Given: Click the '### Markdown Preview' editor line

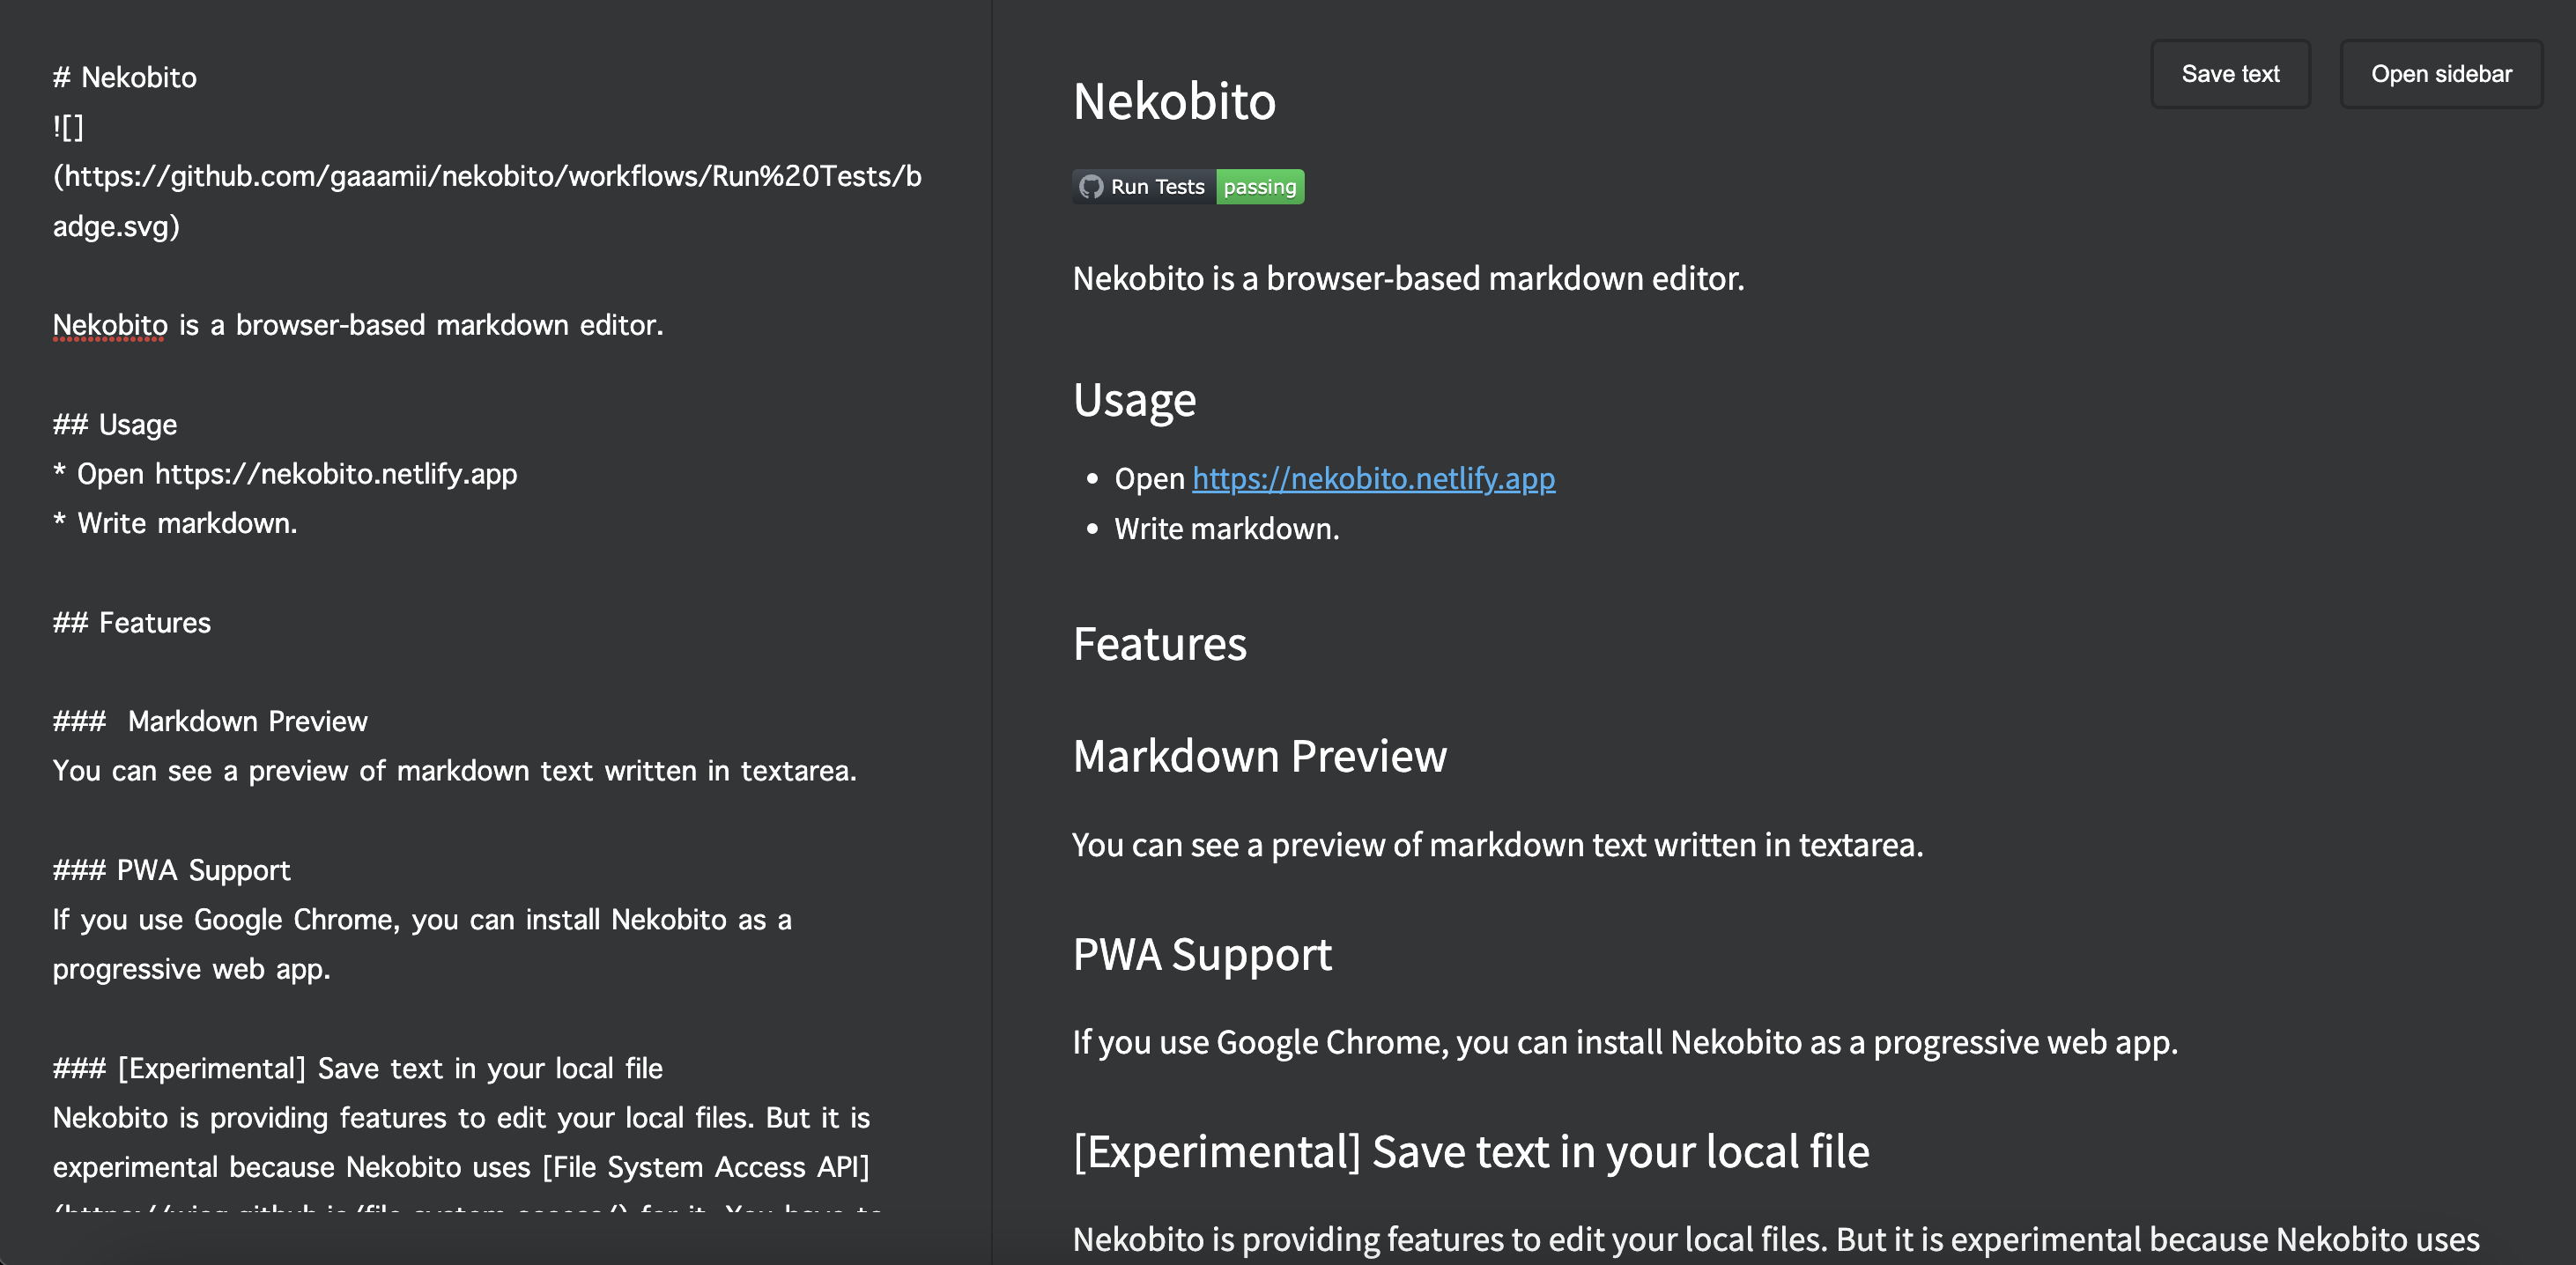Looking at the screenshot, I should 211,722.
